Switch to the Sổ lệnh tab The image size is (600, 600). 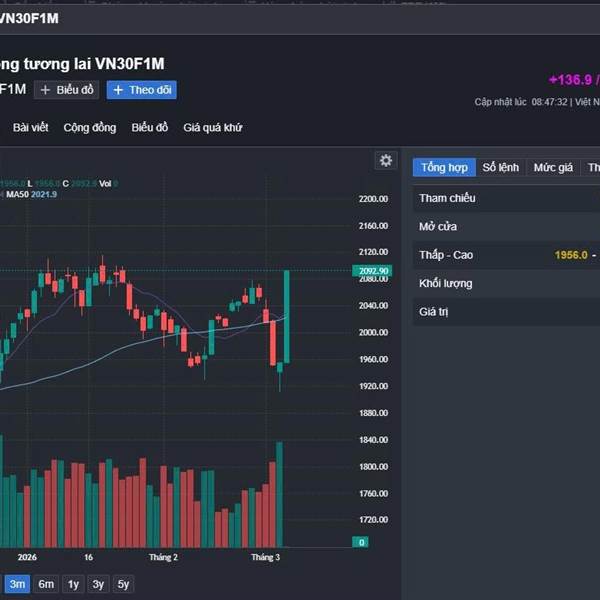coord(500,167)
